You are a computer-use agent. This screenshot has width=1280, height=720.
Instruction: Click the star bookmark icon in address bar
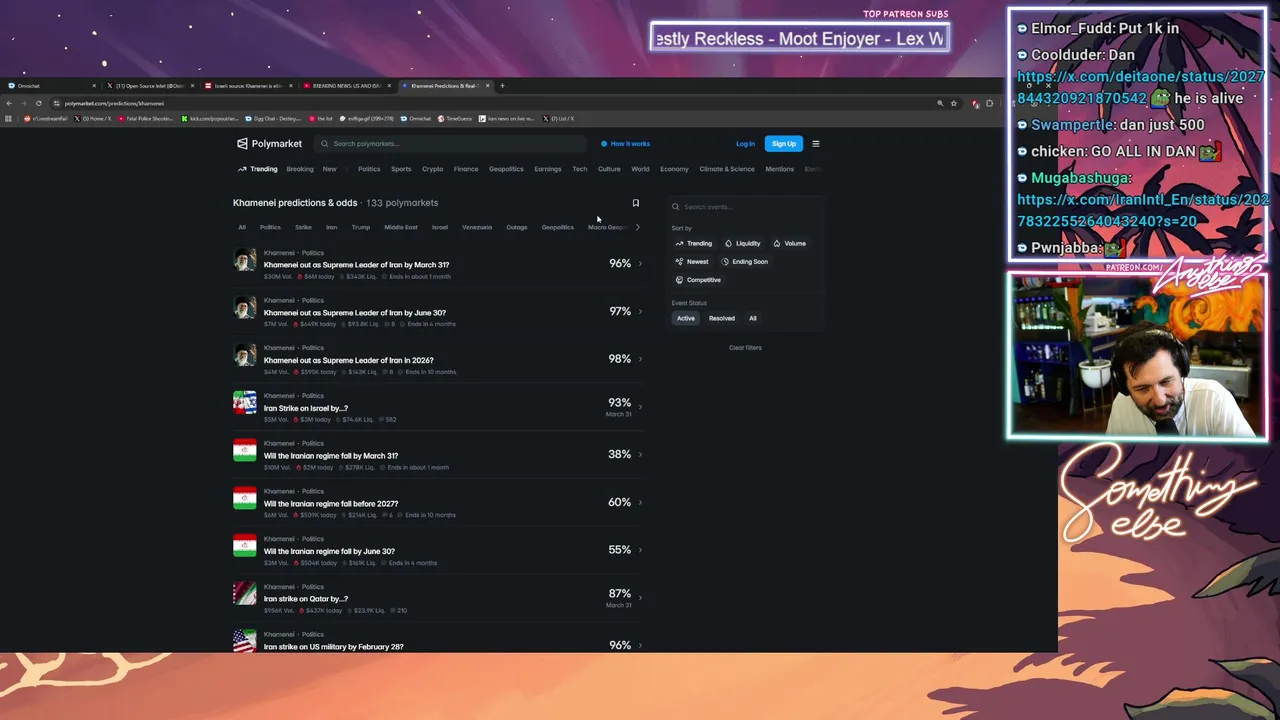click(954, 103)
